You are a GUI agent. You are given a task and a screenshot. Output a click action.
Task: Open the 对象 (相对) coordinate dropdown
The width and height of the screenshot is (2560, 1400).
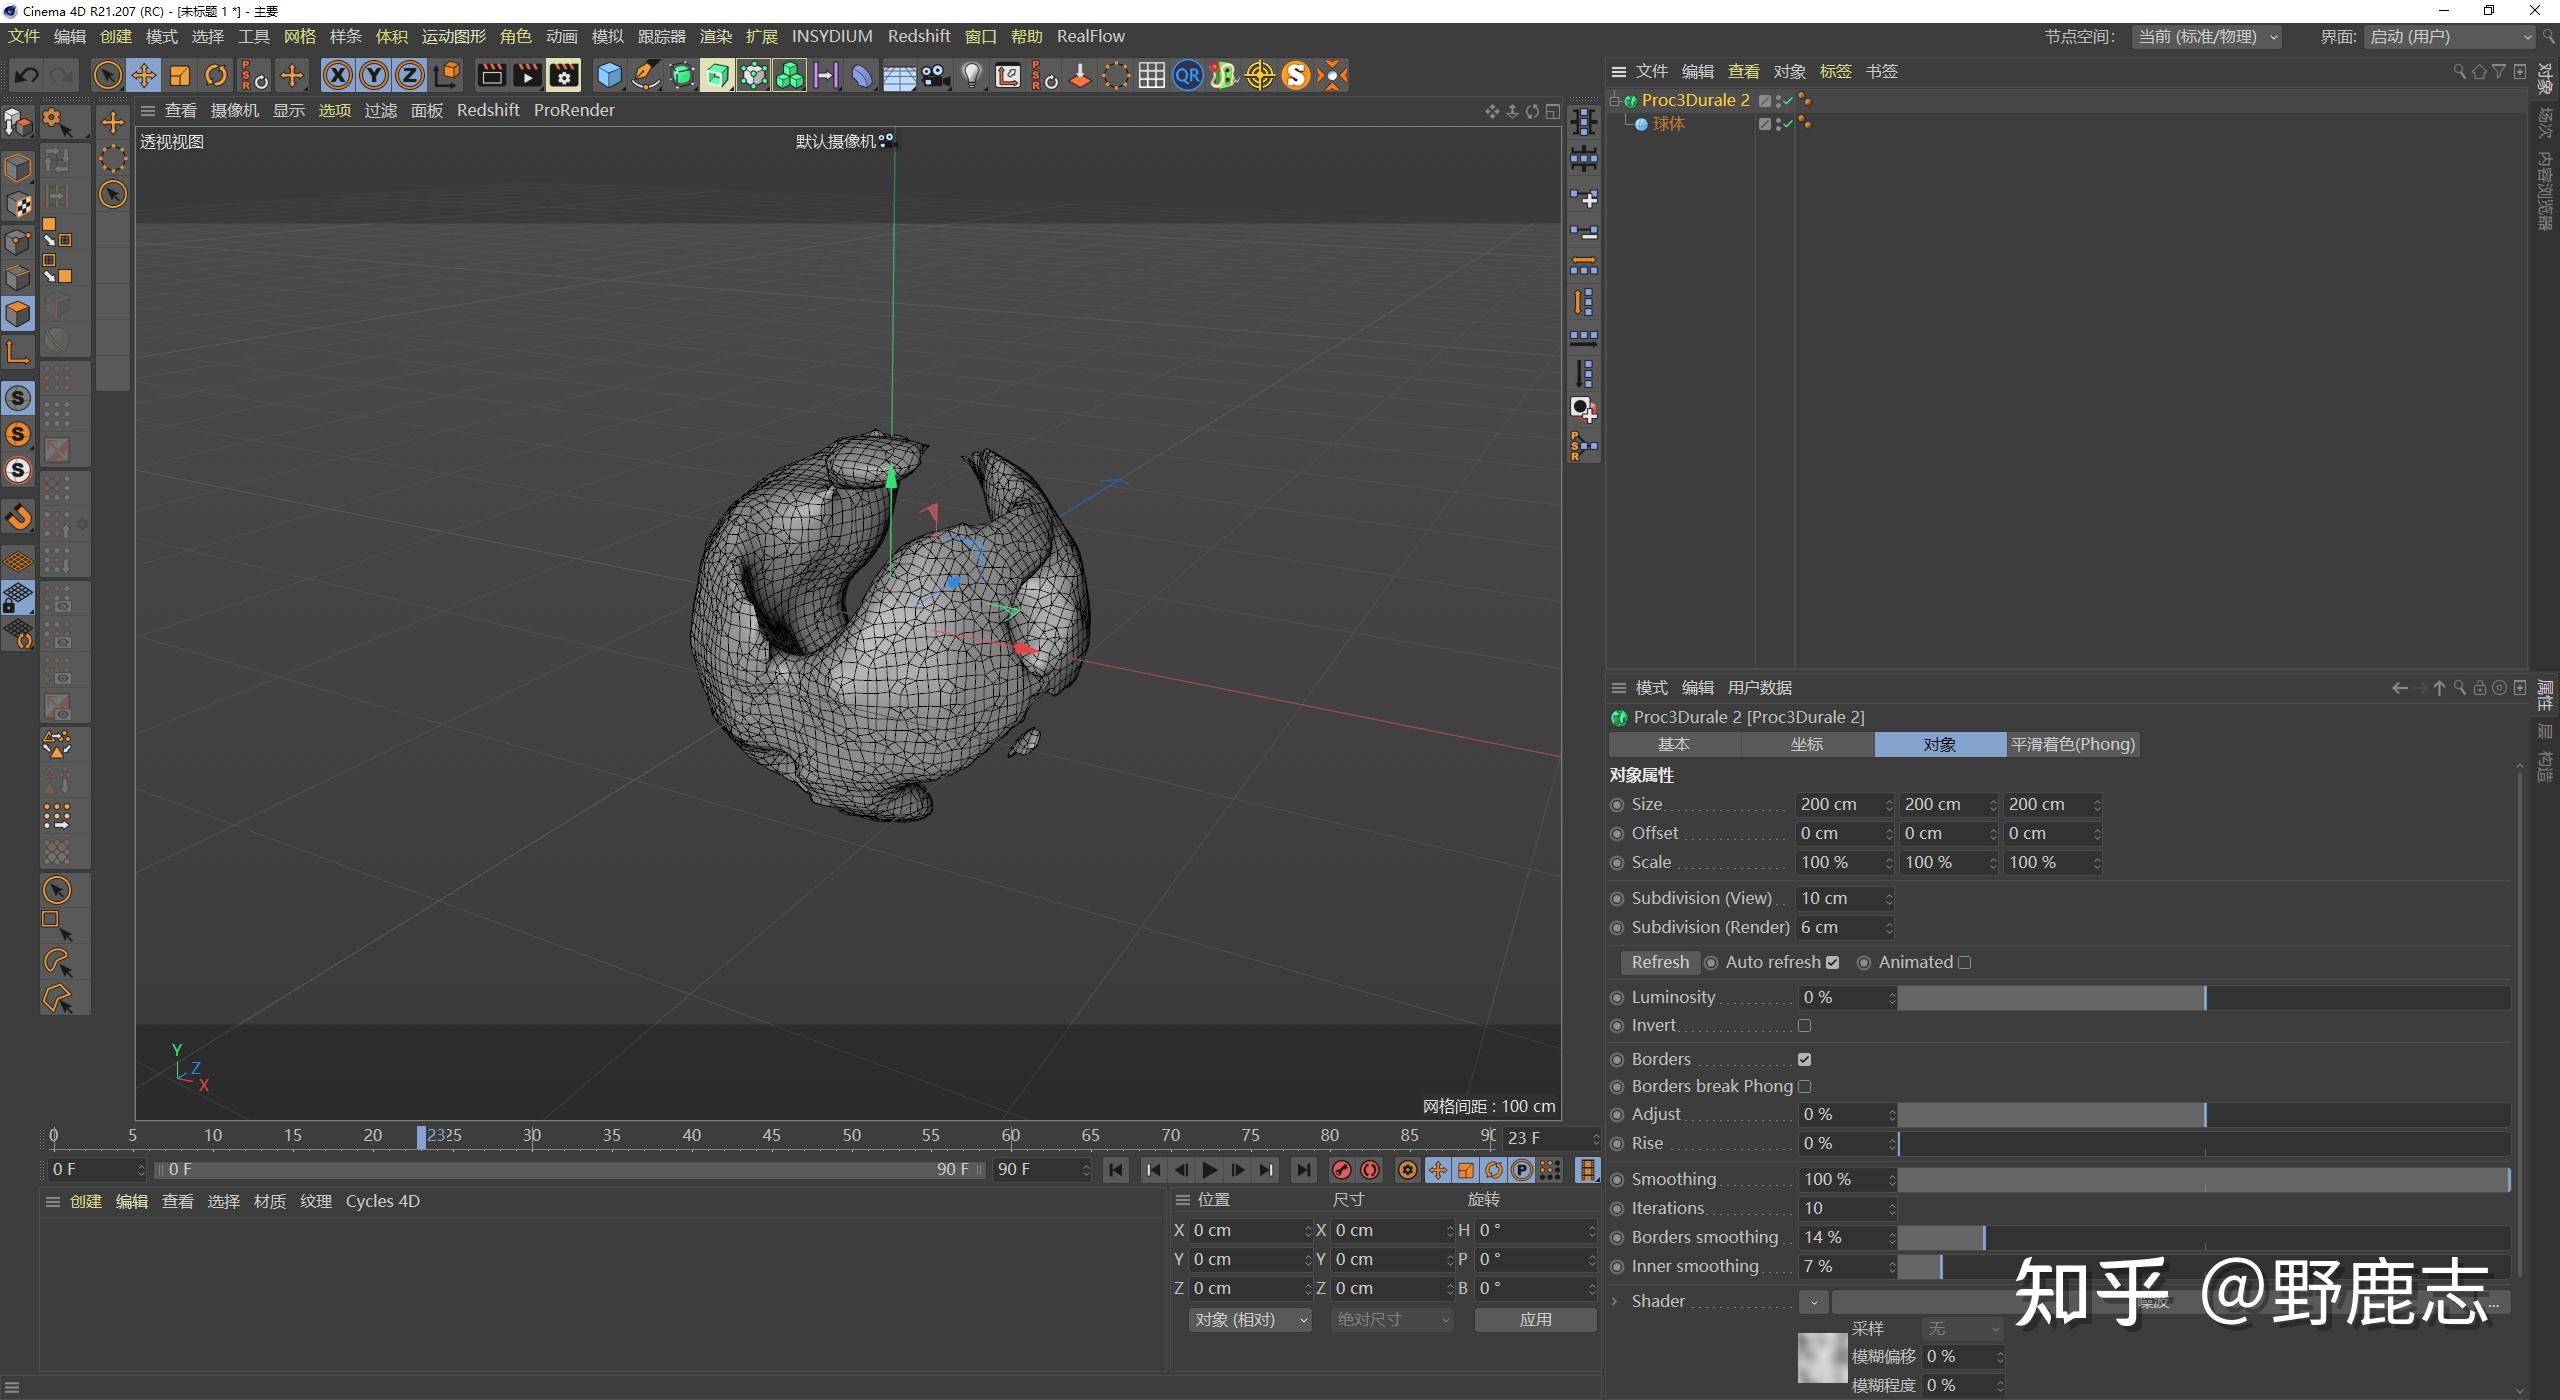point(1250,1320)
